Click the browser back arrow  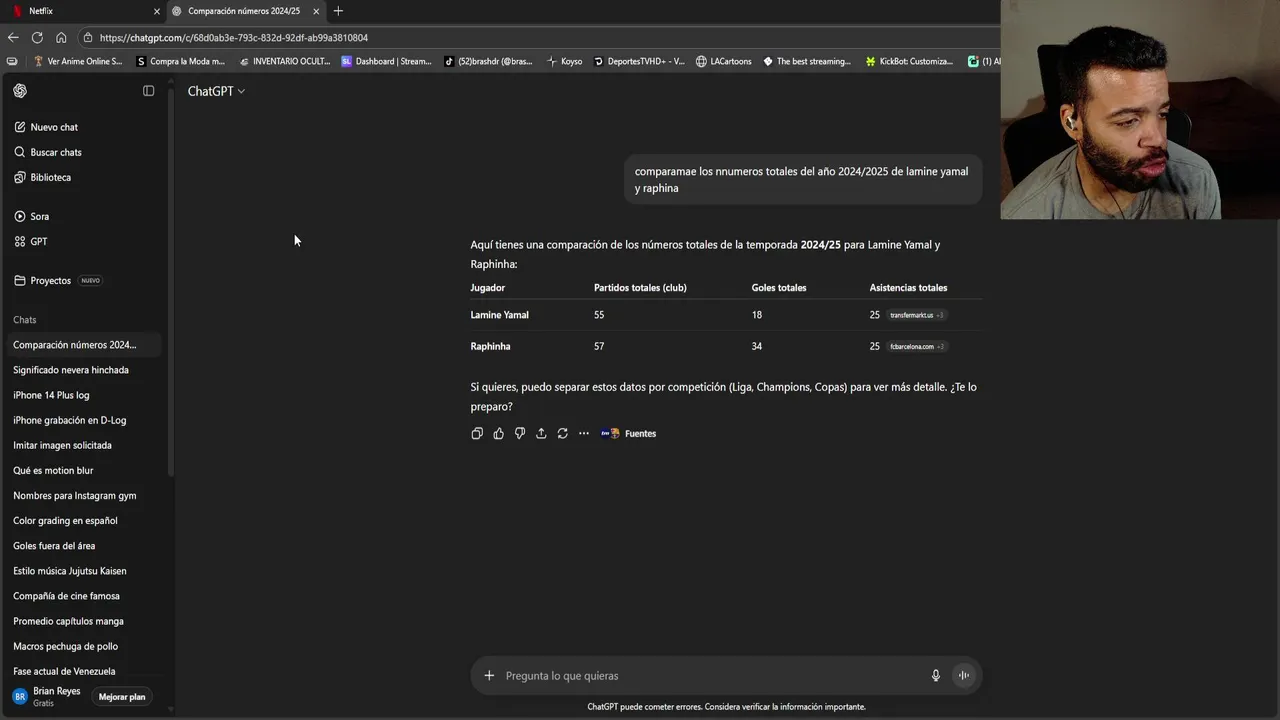tap(13, 37)
